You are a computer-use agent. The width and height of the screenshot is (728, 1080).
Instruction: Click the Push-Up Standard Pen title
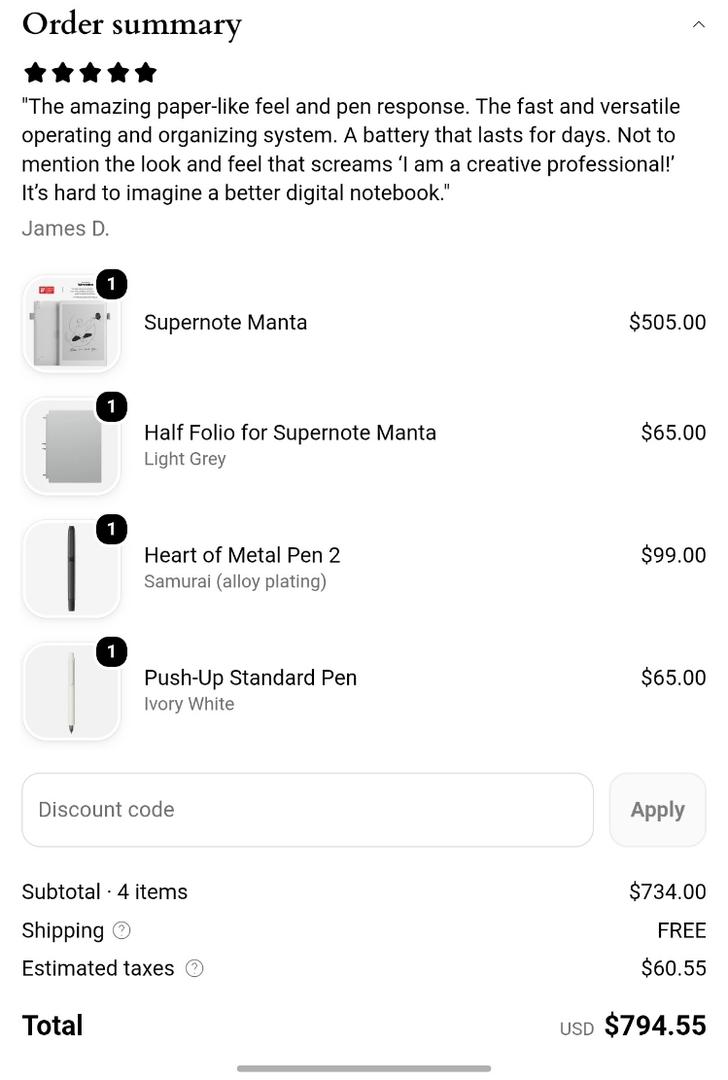(250, 678)
